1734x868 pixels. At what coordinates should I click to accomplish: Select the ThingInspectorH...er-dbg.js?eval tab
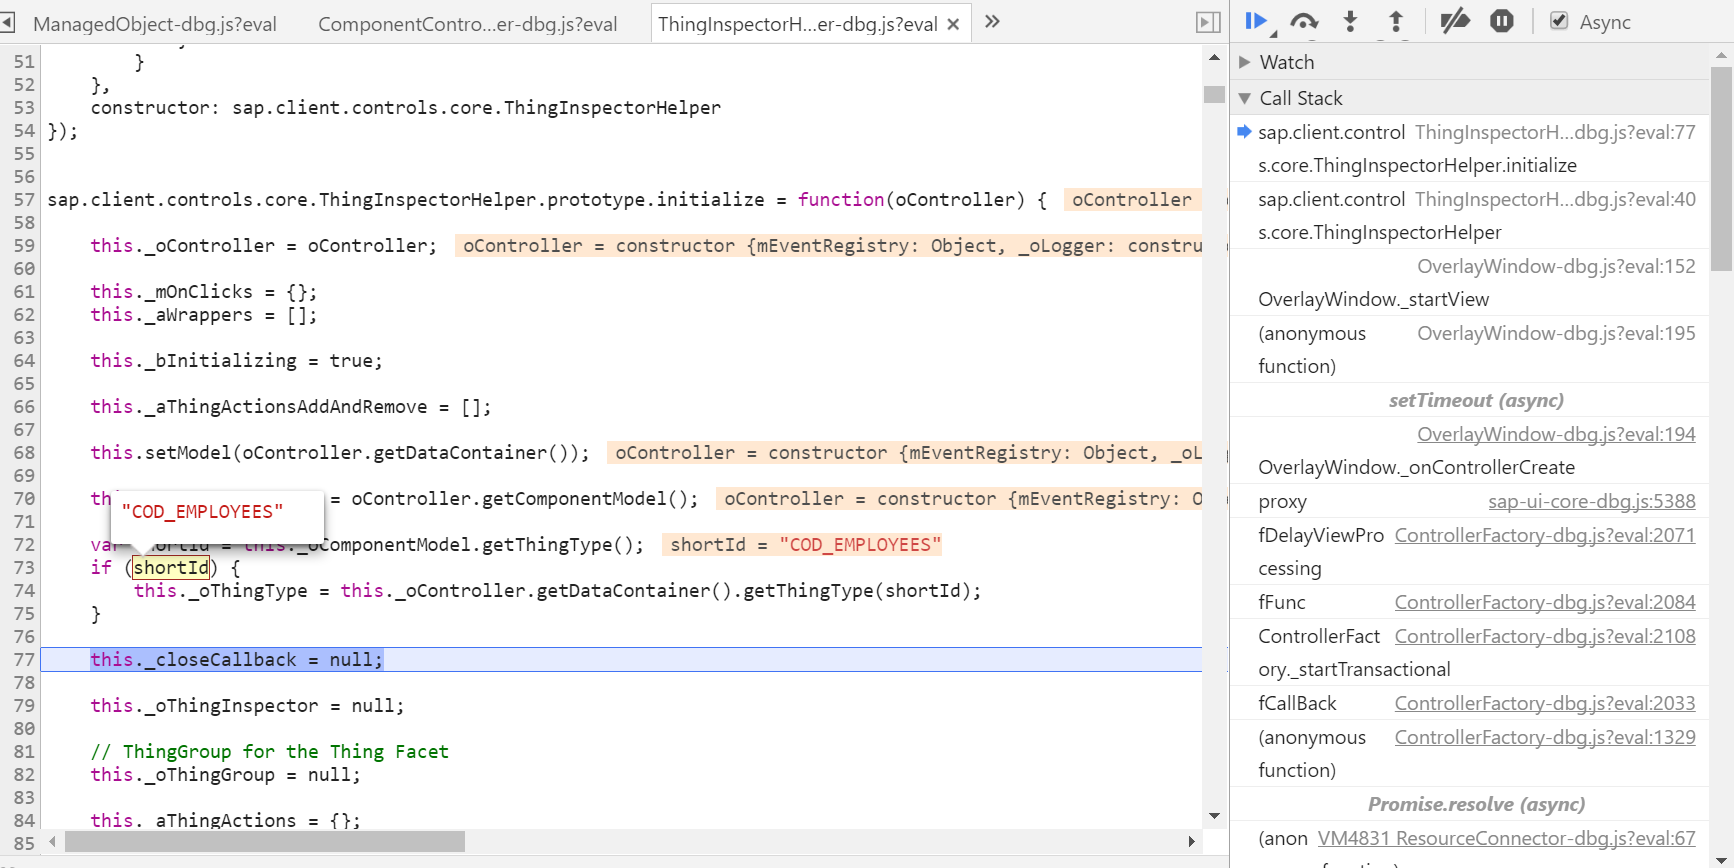pyautogui.click(x=797, y=24)
